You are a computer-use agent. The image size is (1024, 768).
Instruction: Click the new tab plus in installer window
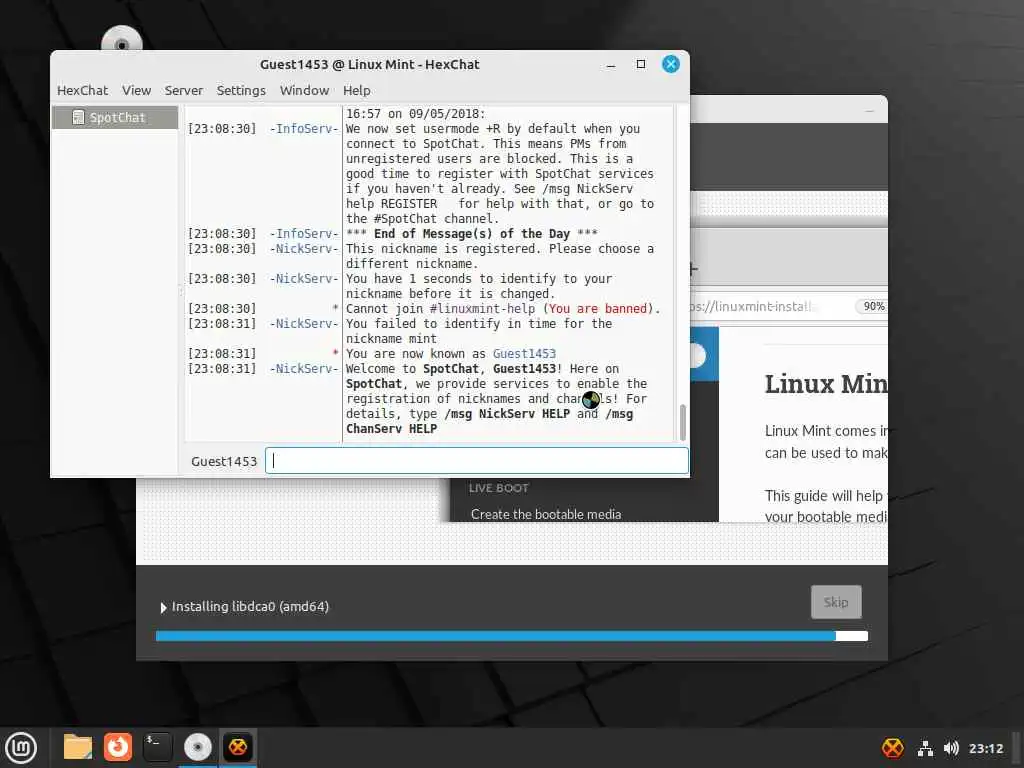click(694, 268)
